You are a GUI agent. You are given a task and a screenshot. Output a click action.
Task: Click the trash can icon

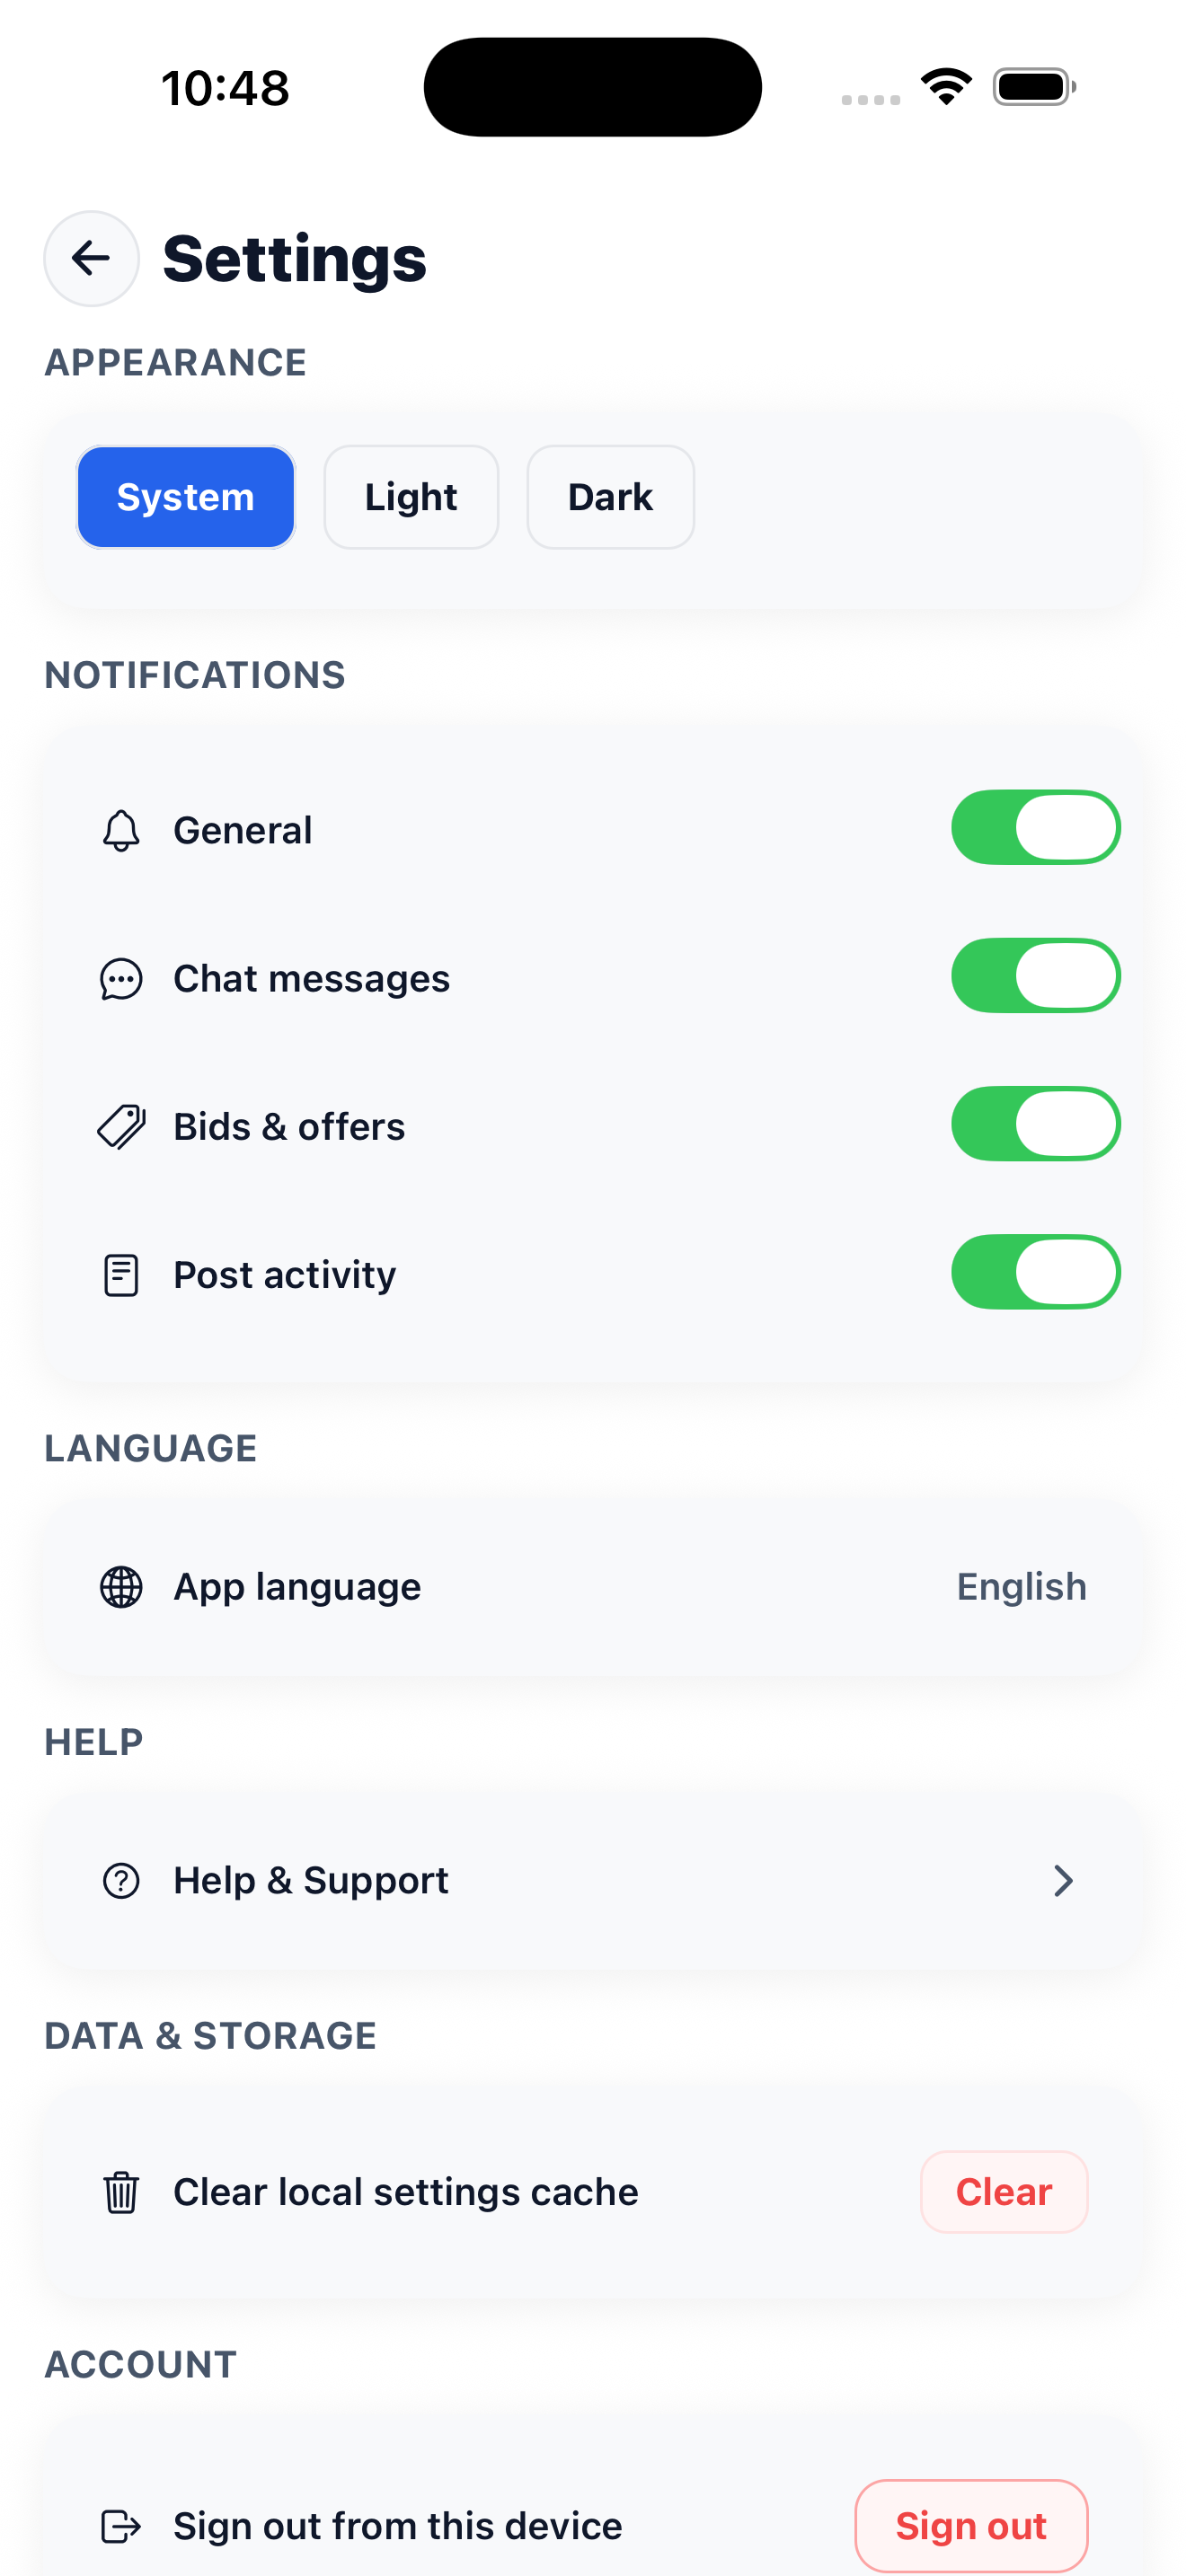click(121, 2192)
